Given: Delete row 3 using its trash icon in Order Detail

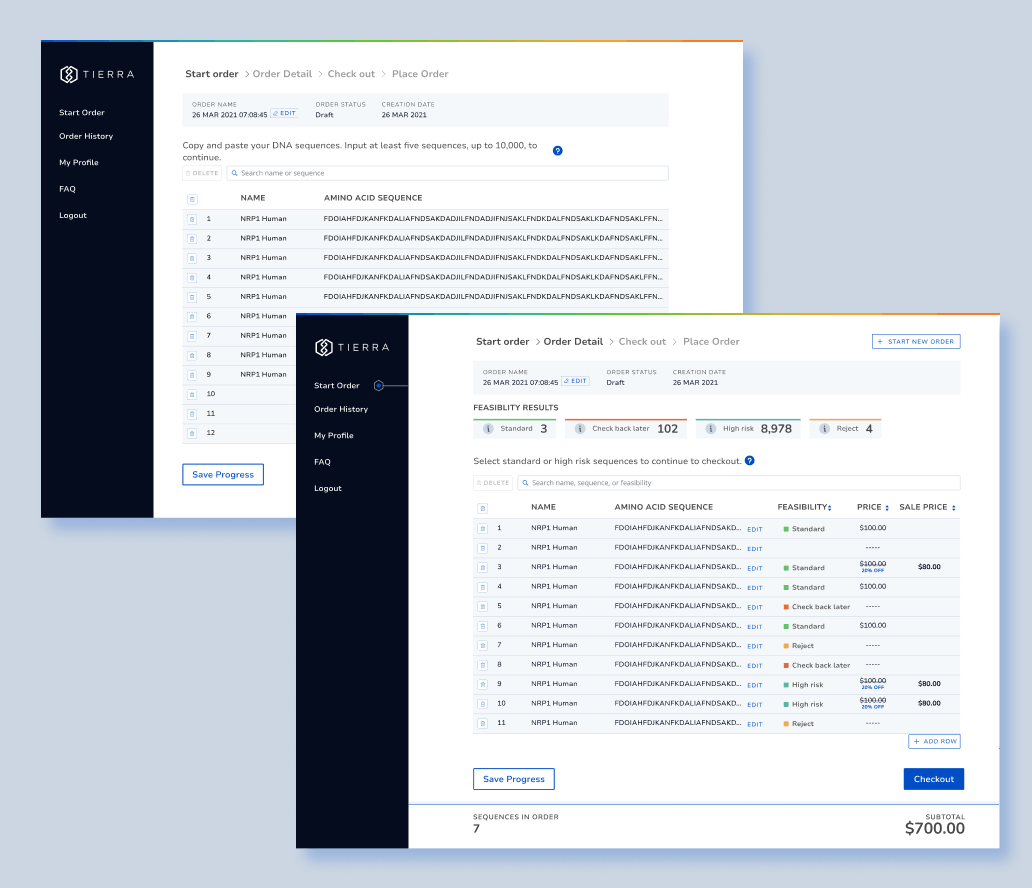Looking at the screenshot, I should (482, 567).
